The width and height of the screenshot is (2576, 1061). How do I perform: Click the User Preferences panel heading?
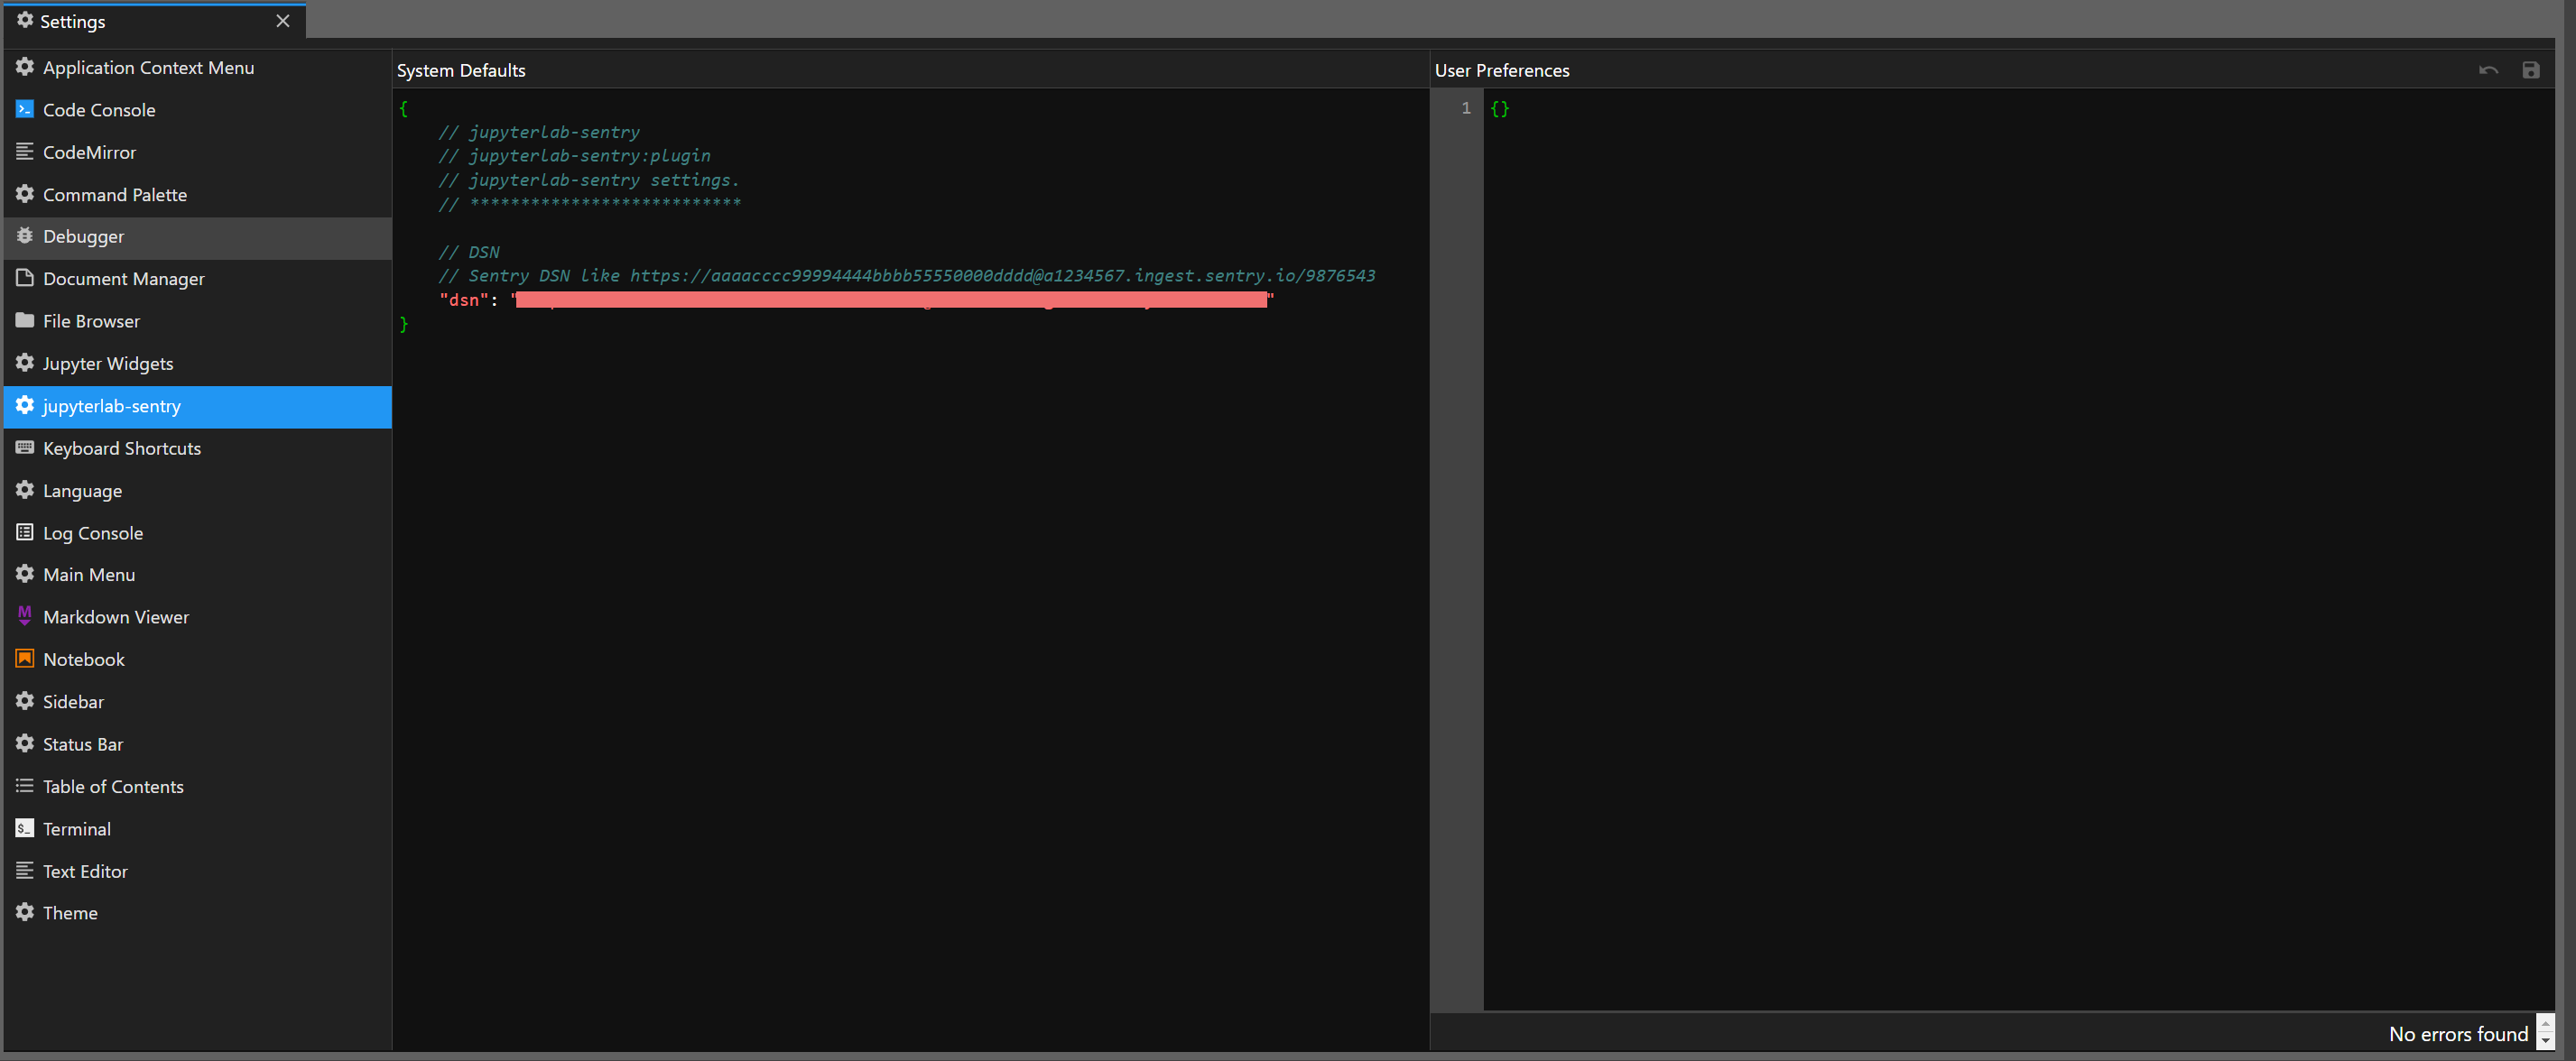coord(1502,70)
